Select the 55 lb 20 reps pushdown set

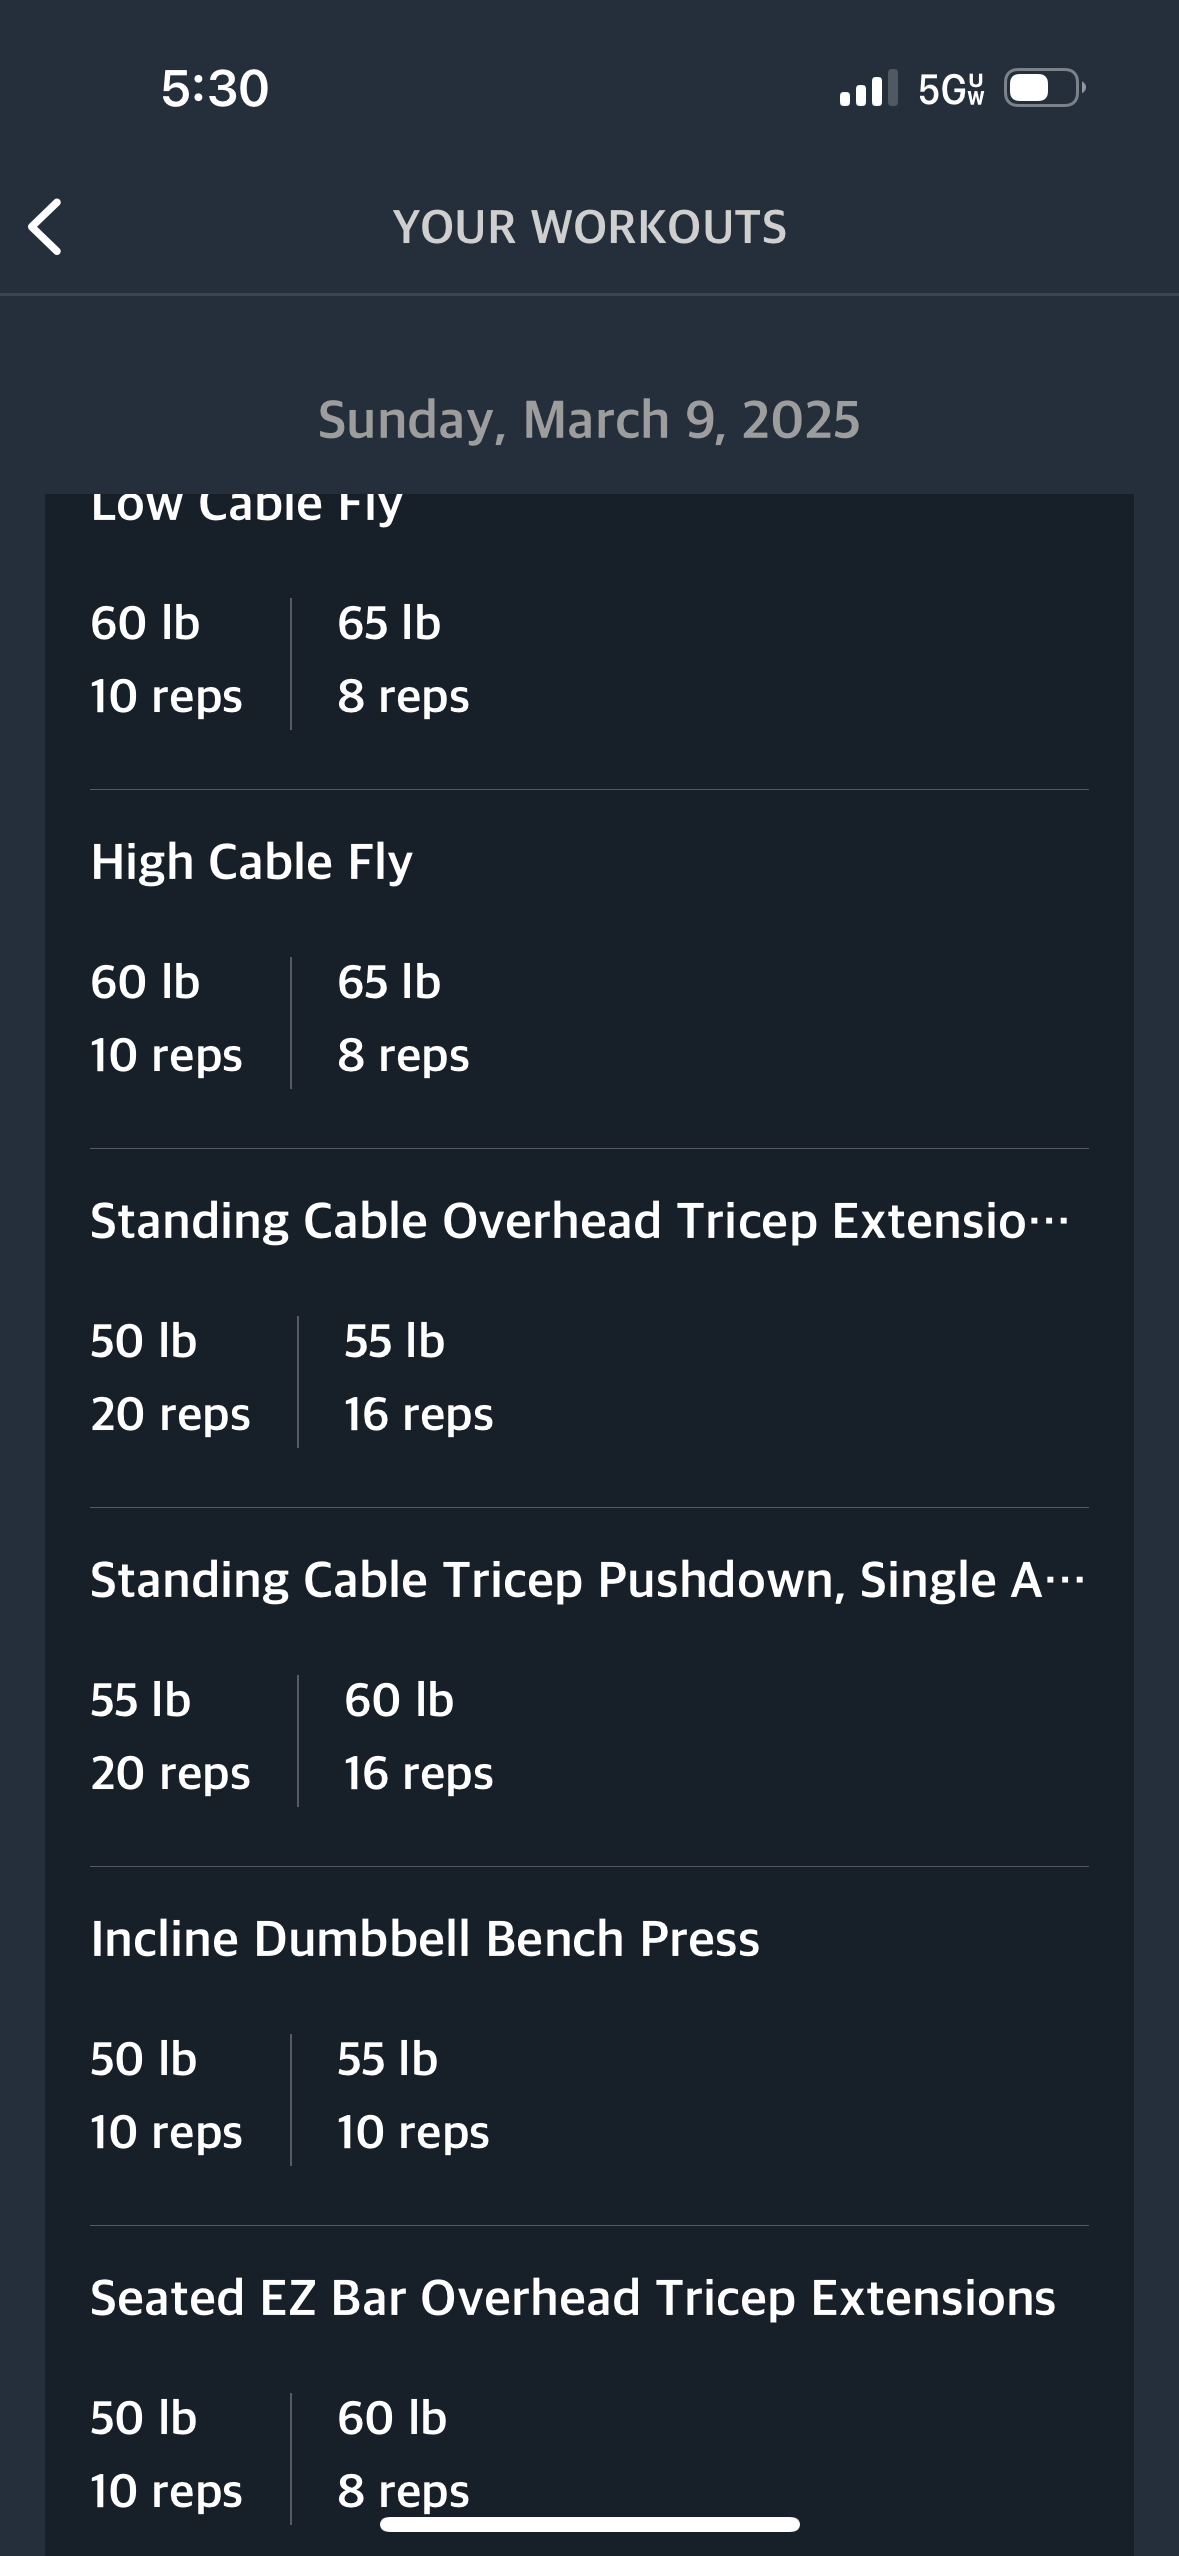[170, 1737]
